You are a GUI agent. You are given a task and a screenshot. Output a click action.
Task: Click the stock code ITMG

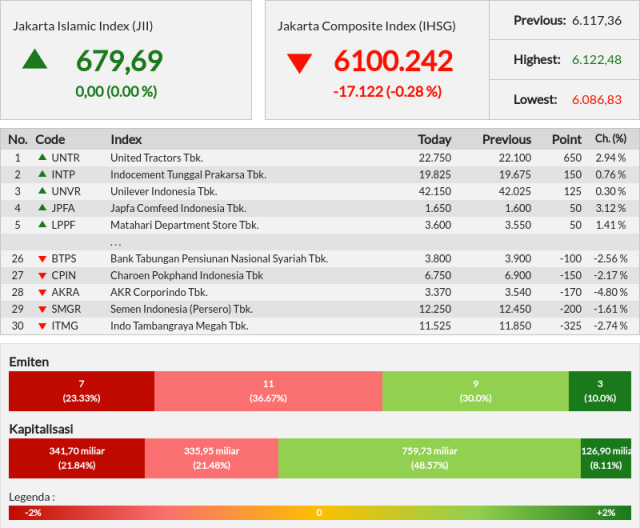tap(65, 326)
